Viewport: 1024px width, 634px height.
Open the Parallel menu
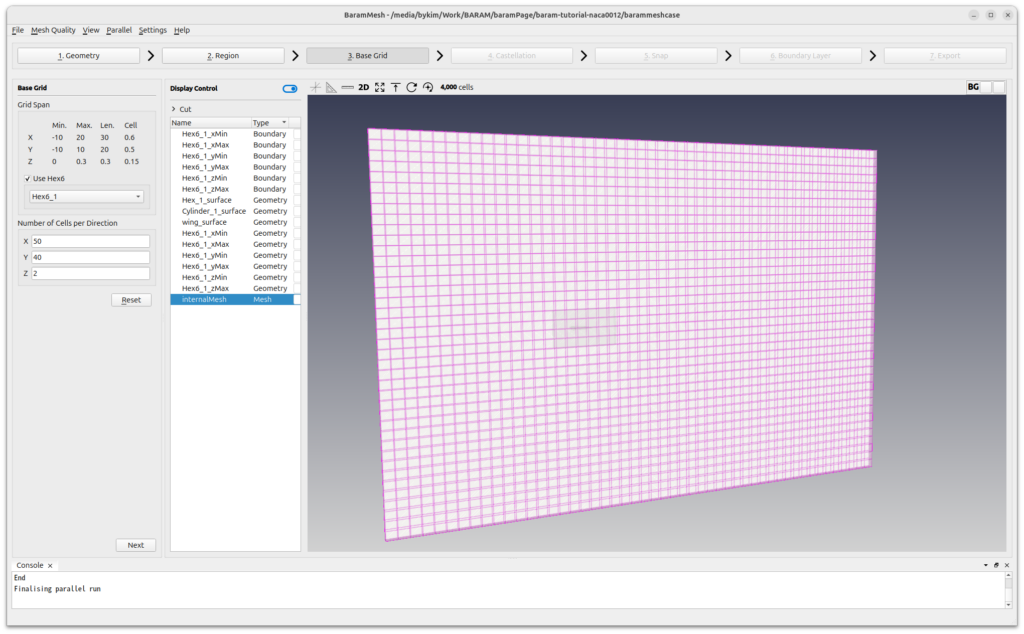(119, 30)
